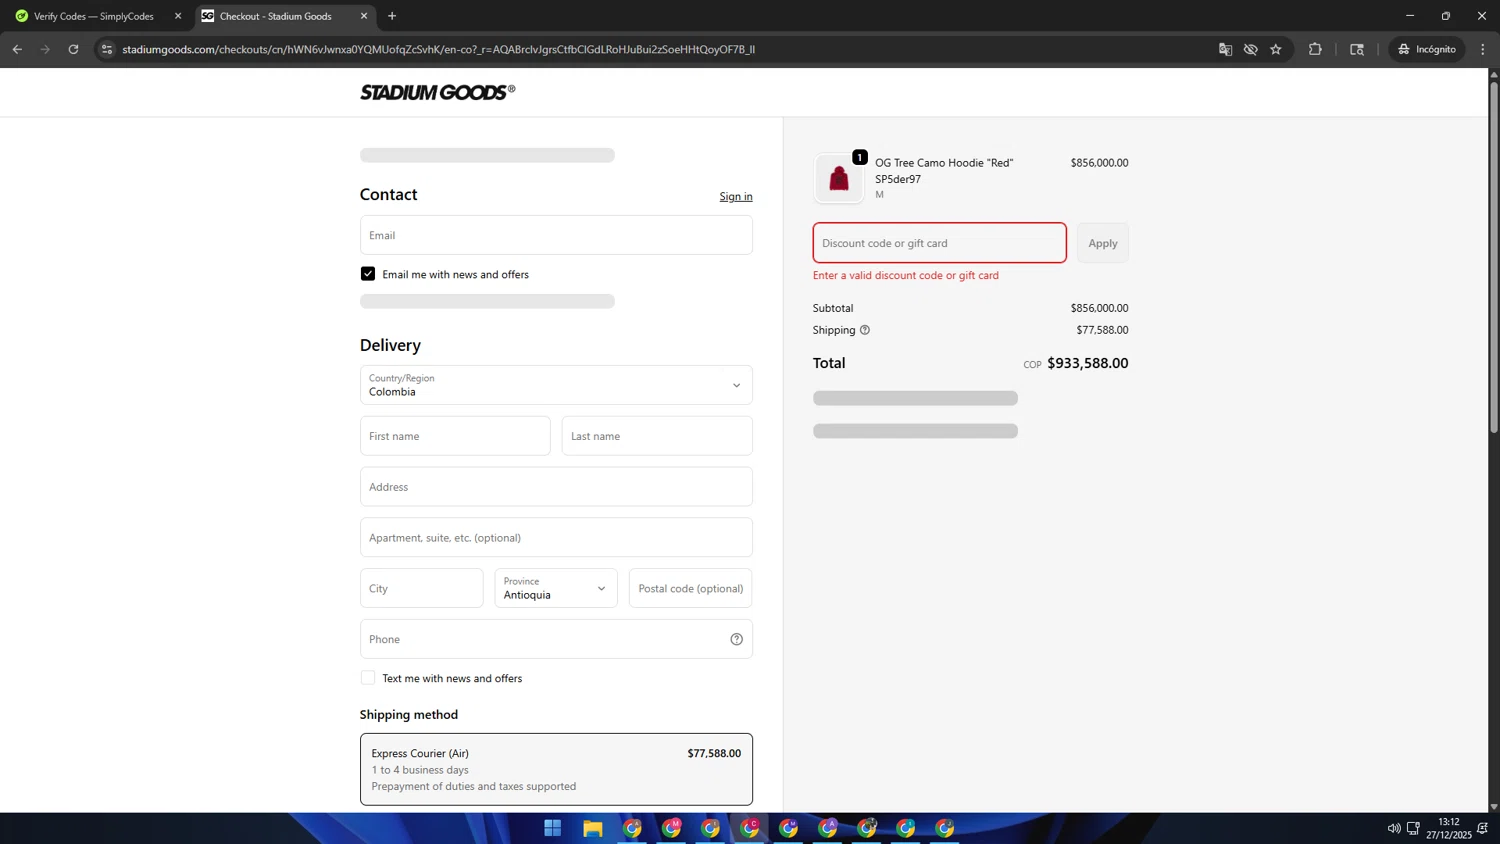
Task: Open the Chrome three-dot menu
Action: pos(1483,49)
